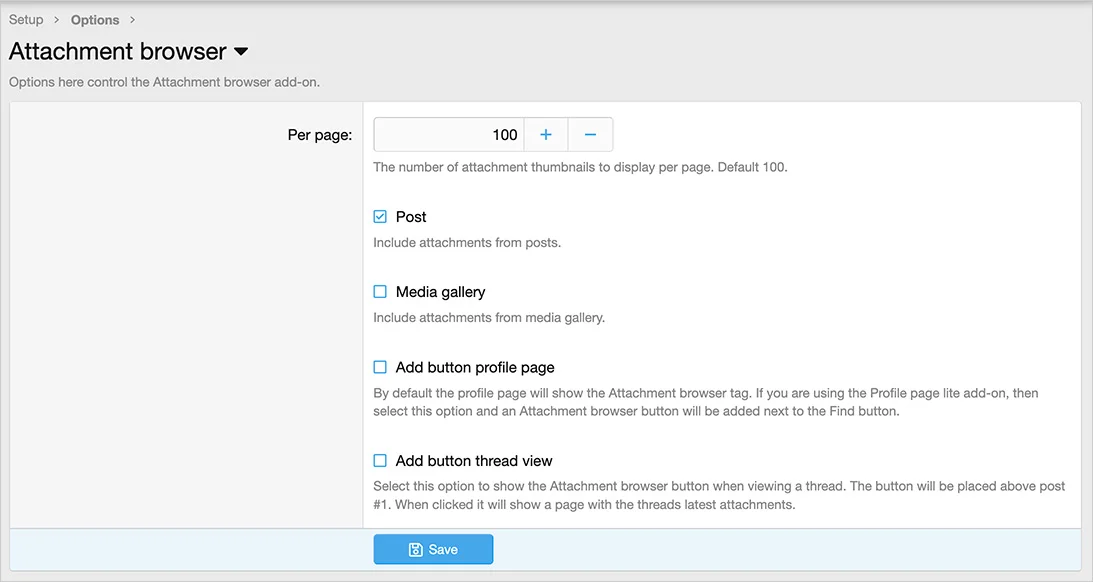Tick the Add button profile page checkbox
This screenshot has width=1093, height=582.
click(380, 368)
